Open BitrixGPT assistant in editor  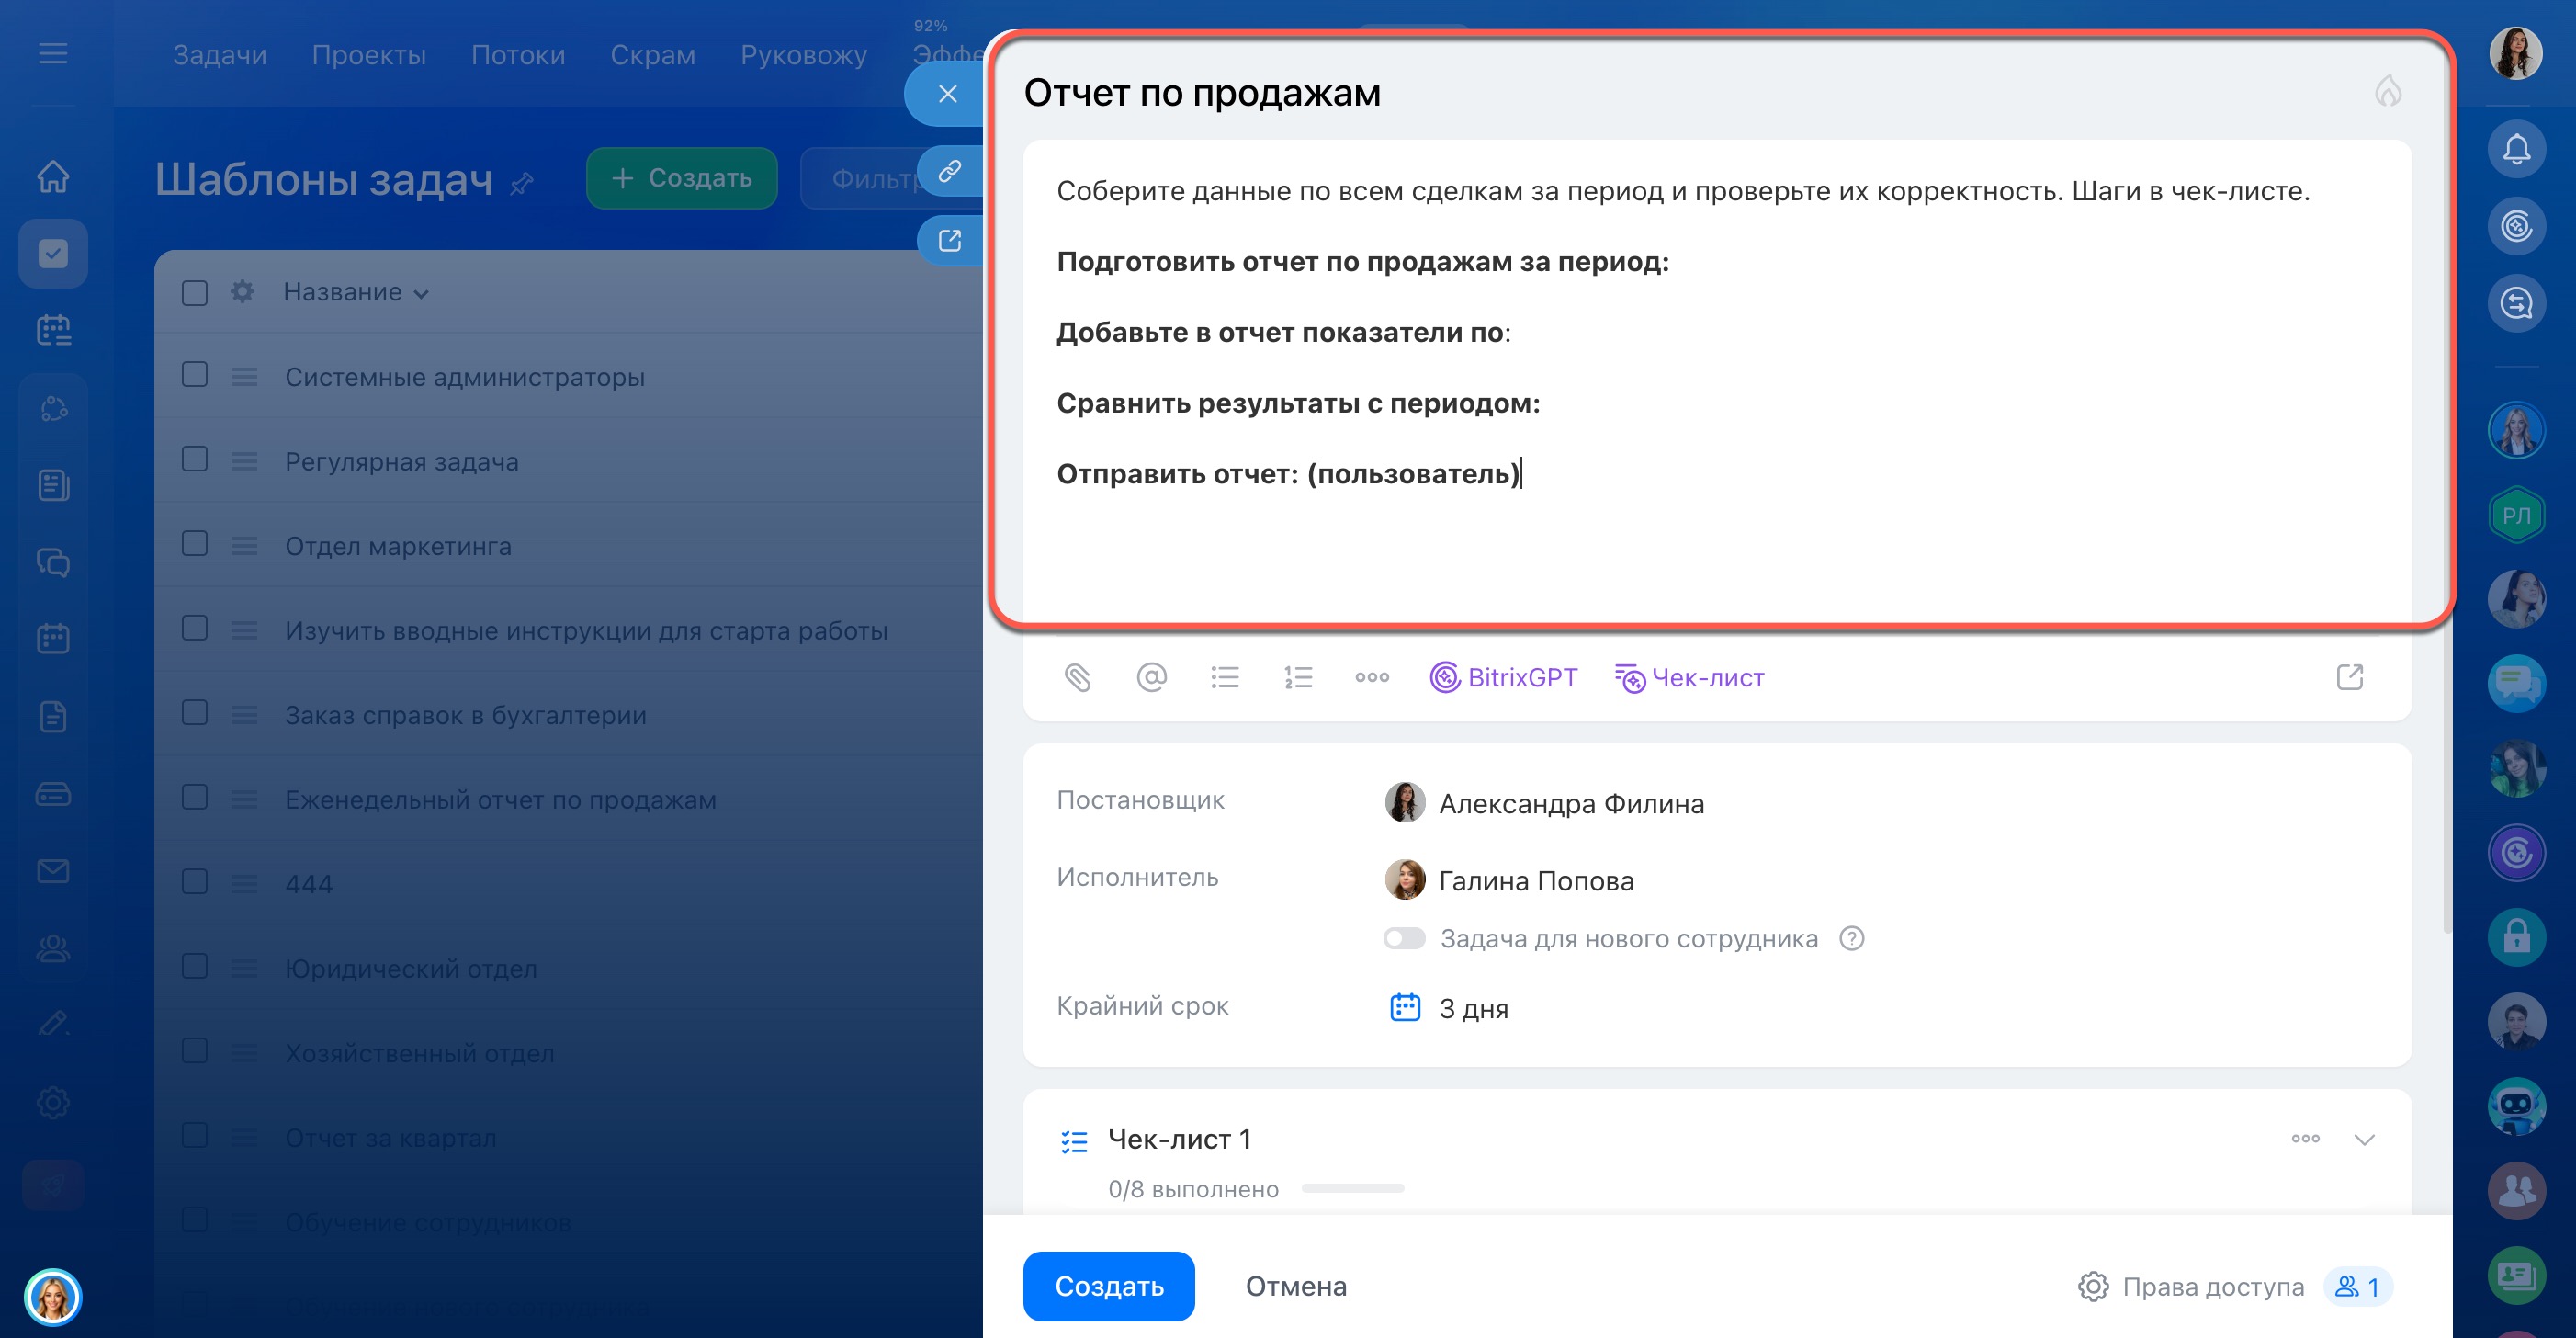click(x=1503, y=677)
